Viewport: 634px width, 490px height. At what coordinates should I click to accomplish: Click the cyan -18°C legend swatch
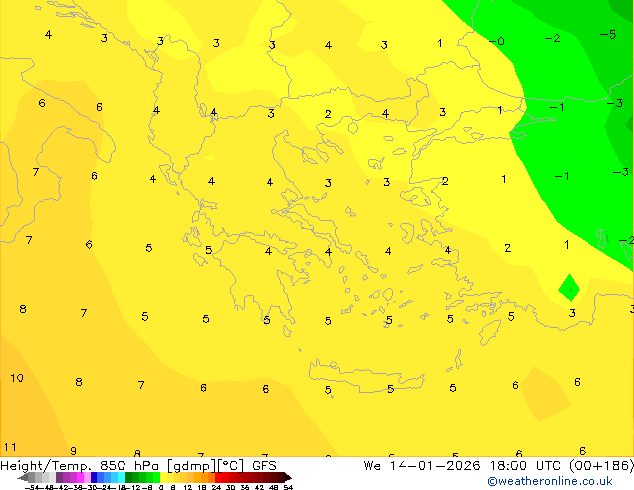click(121, 477)
